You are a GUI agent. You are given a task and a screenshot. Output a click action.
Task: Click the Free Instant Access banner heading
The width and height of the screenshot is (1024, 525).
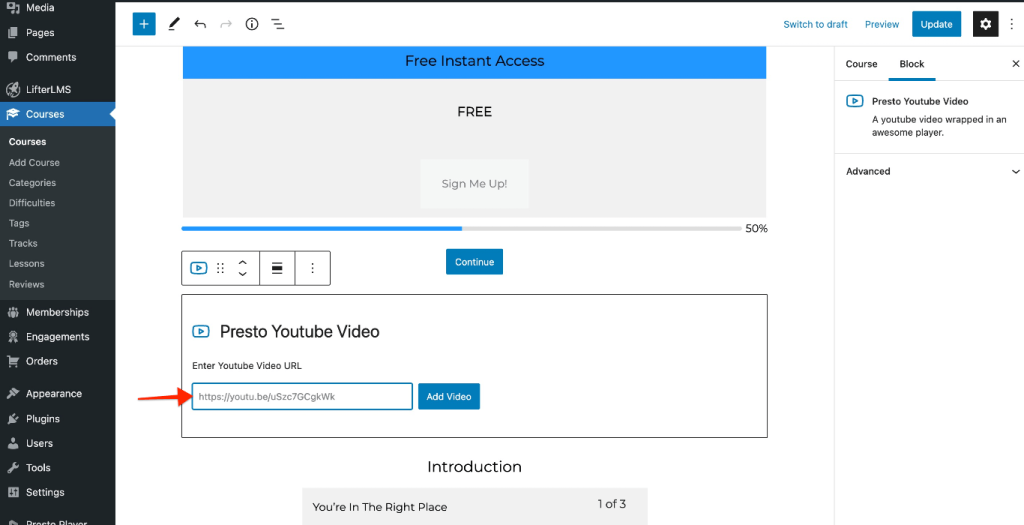tap(474, 61)
